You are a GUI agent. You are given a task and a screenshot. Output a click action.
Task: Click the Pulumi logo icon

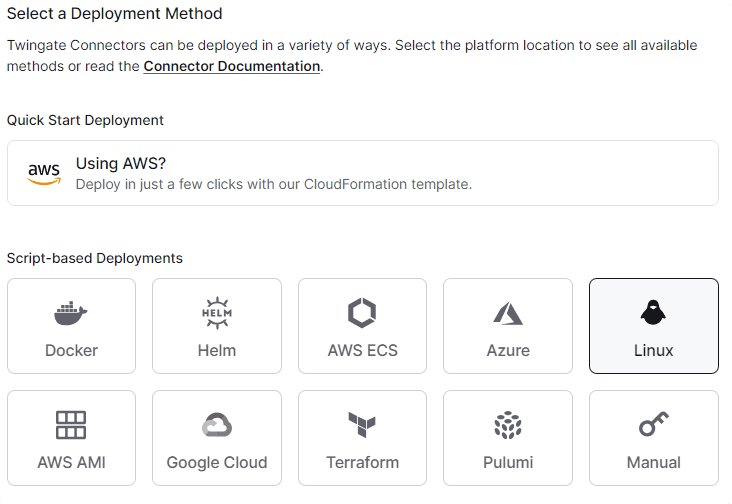tap(508, 426)
